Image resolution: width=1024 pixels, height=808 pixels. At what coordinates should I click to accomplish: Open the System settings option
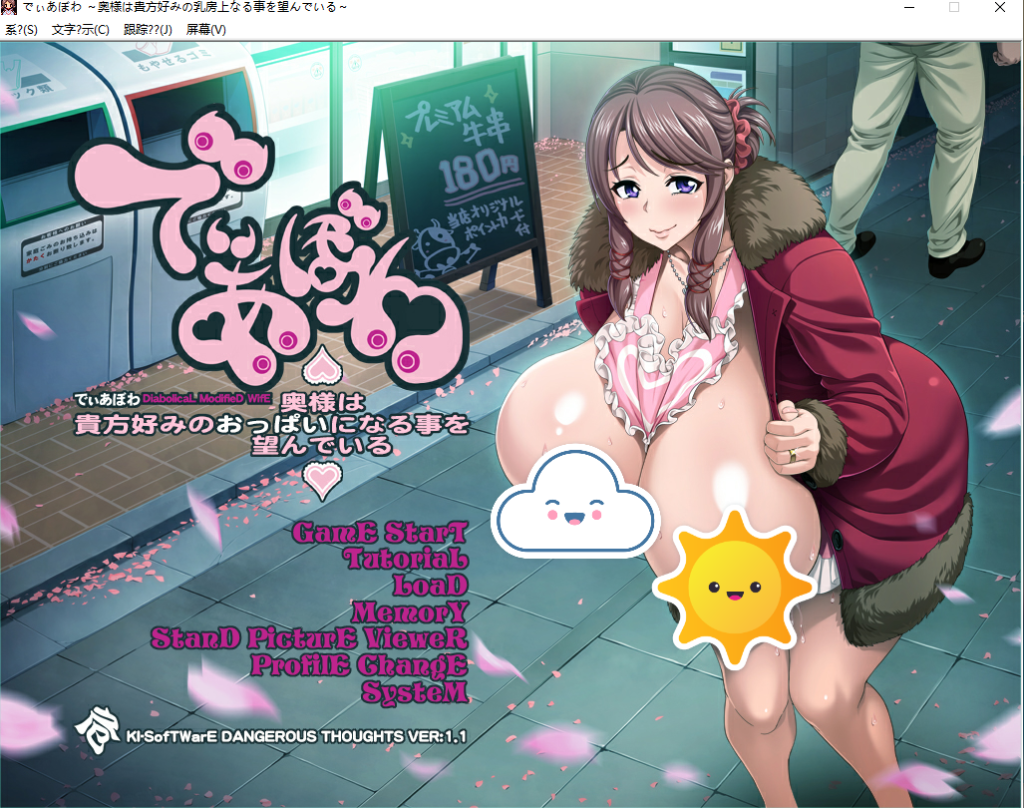click(x=414, y=691)
